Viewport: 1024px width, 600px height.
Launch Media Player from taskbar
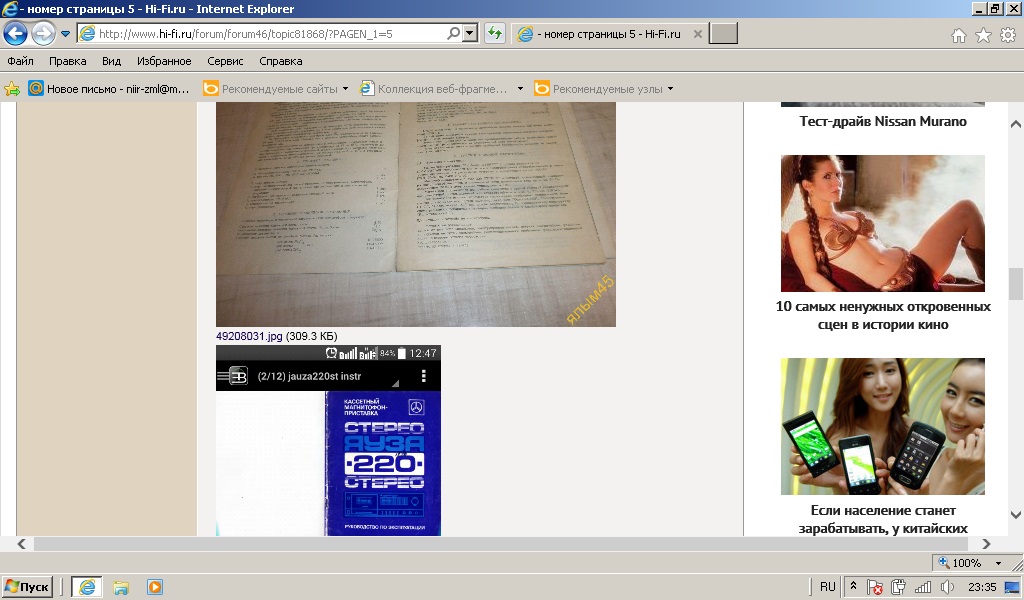pos(155,587)
